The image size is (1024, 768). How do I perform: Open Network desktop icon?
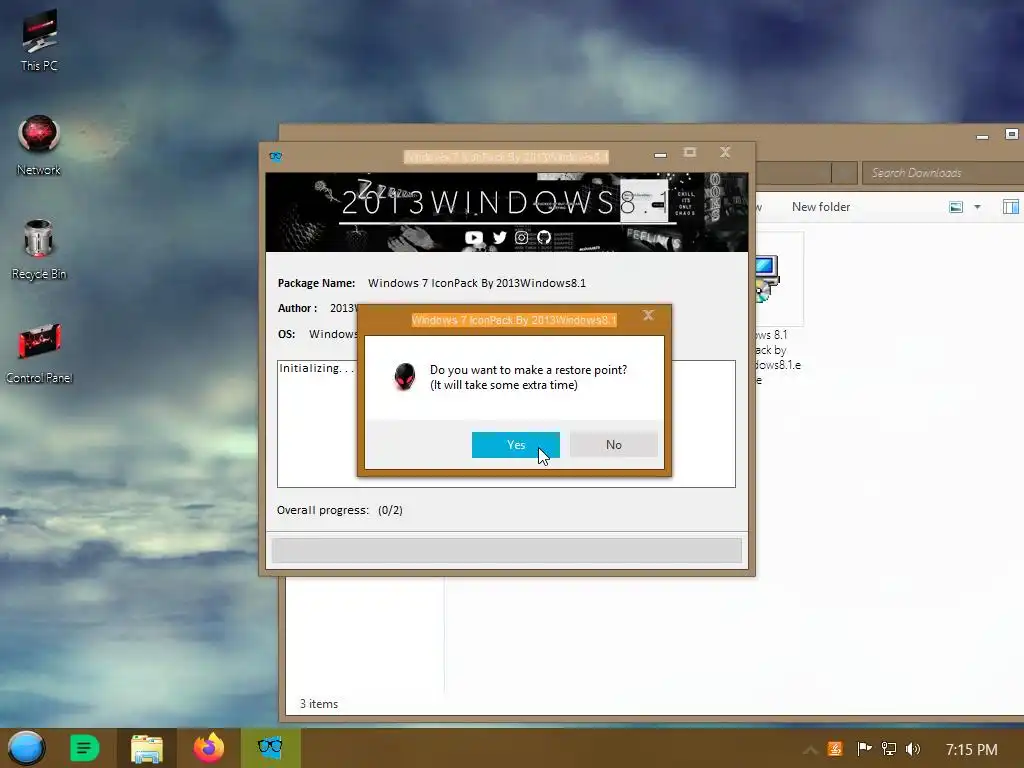point(39,145)
